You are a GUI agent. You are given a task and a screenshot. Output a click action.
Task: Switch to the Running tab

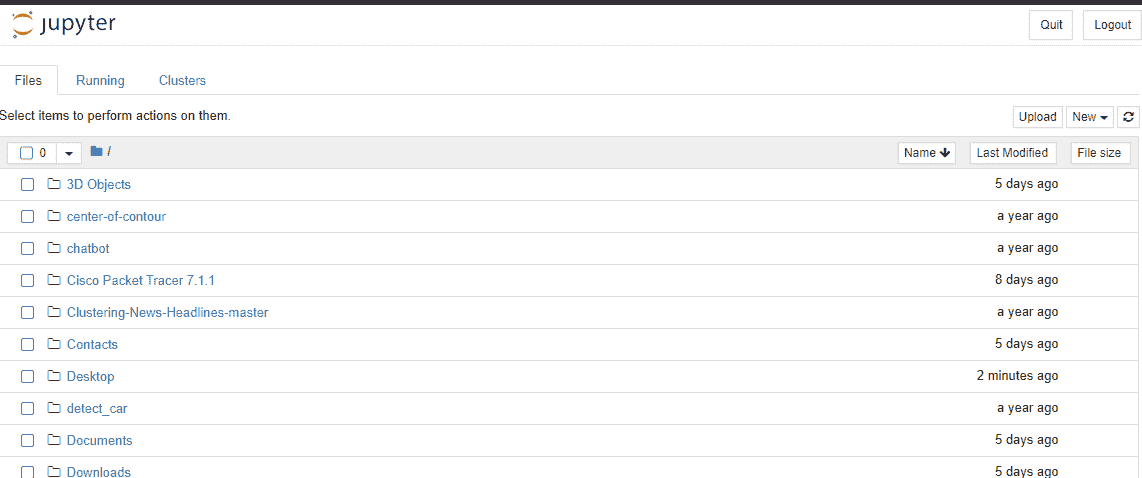click(x=100, y=80)
